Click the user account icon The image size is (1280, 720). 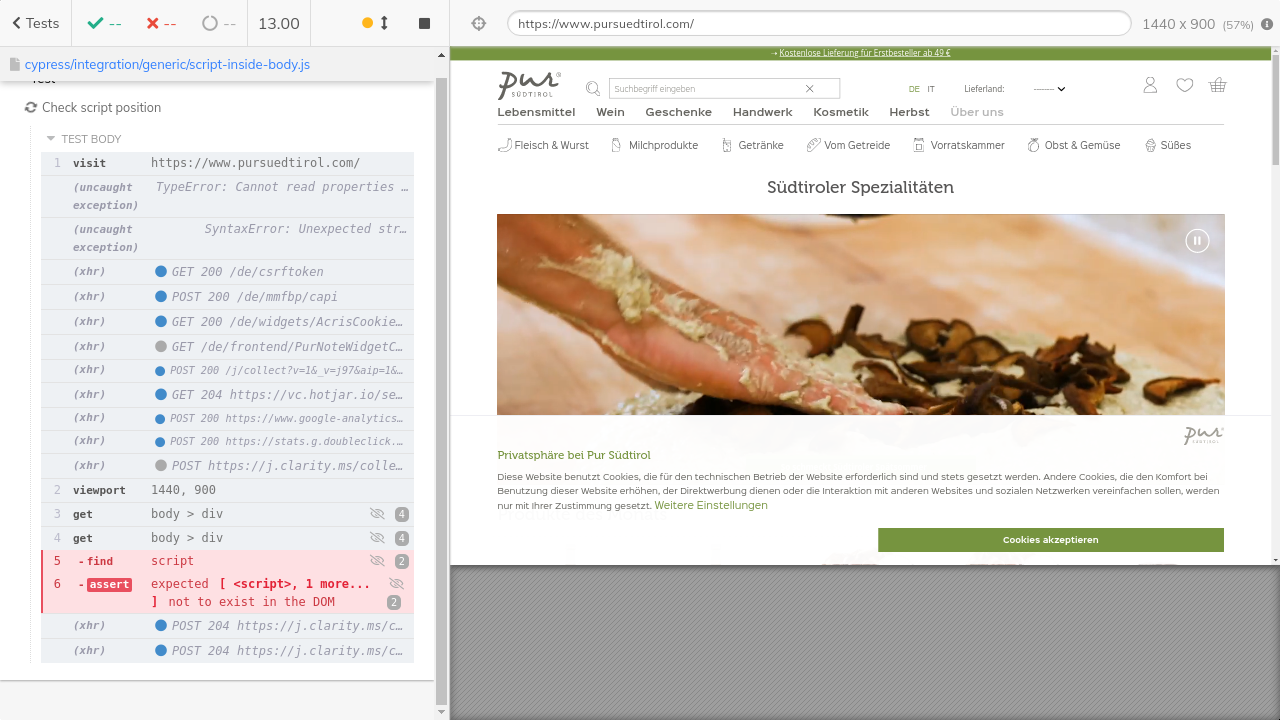click(1150, 86)
